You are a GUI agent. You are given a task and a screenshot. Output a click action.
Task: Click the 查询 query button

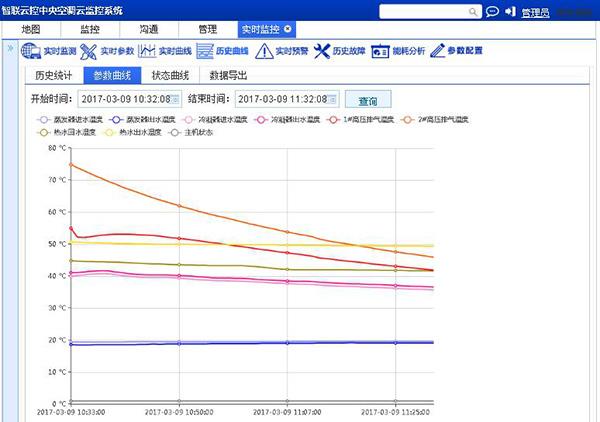click(x=368, y=99)
